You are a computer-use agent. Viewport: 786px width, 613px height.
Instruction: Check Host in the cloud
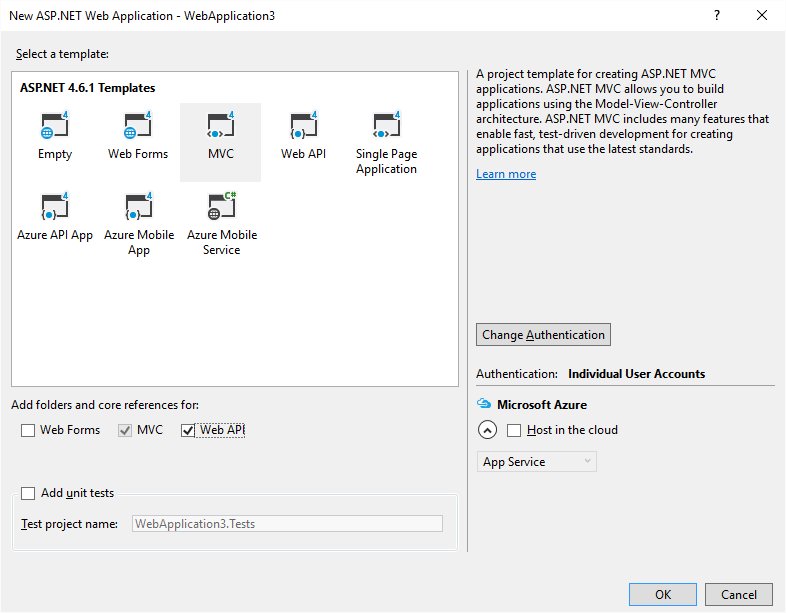pos(514,431)
